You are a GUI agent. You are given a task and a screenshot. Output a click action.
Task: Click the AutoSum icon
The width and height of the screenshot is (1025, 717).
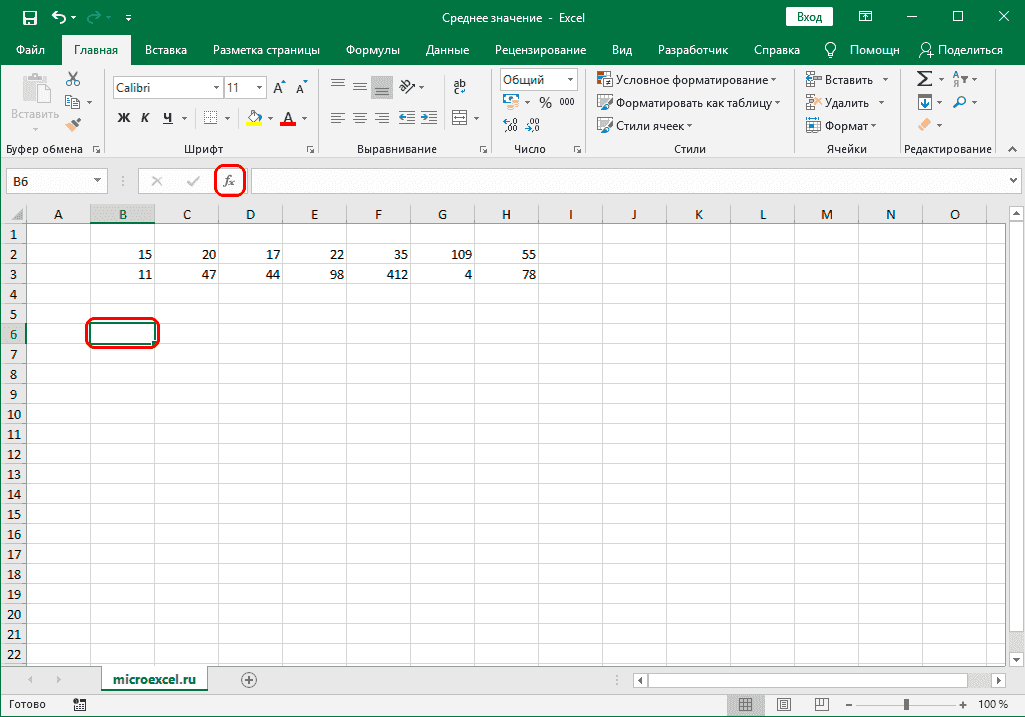point(923,77)
